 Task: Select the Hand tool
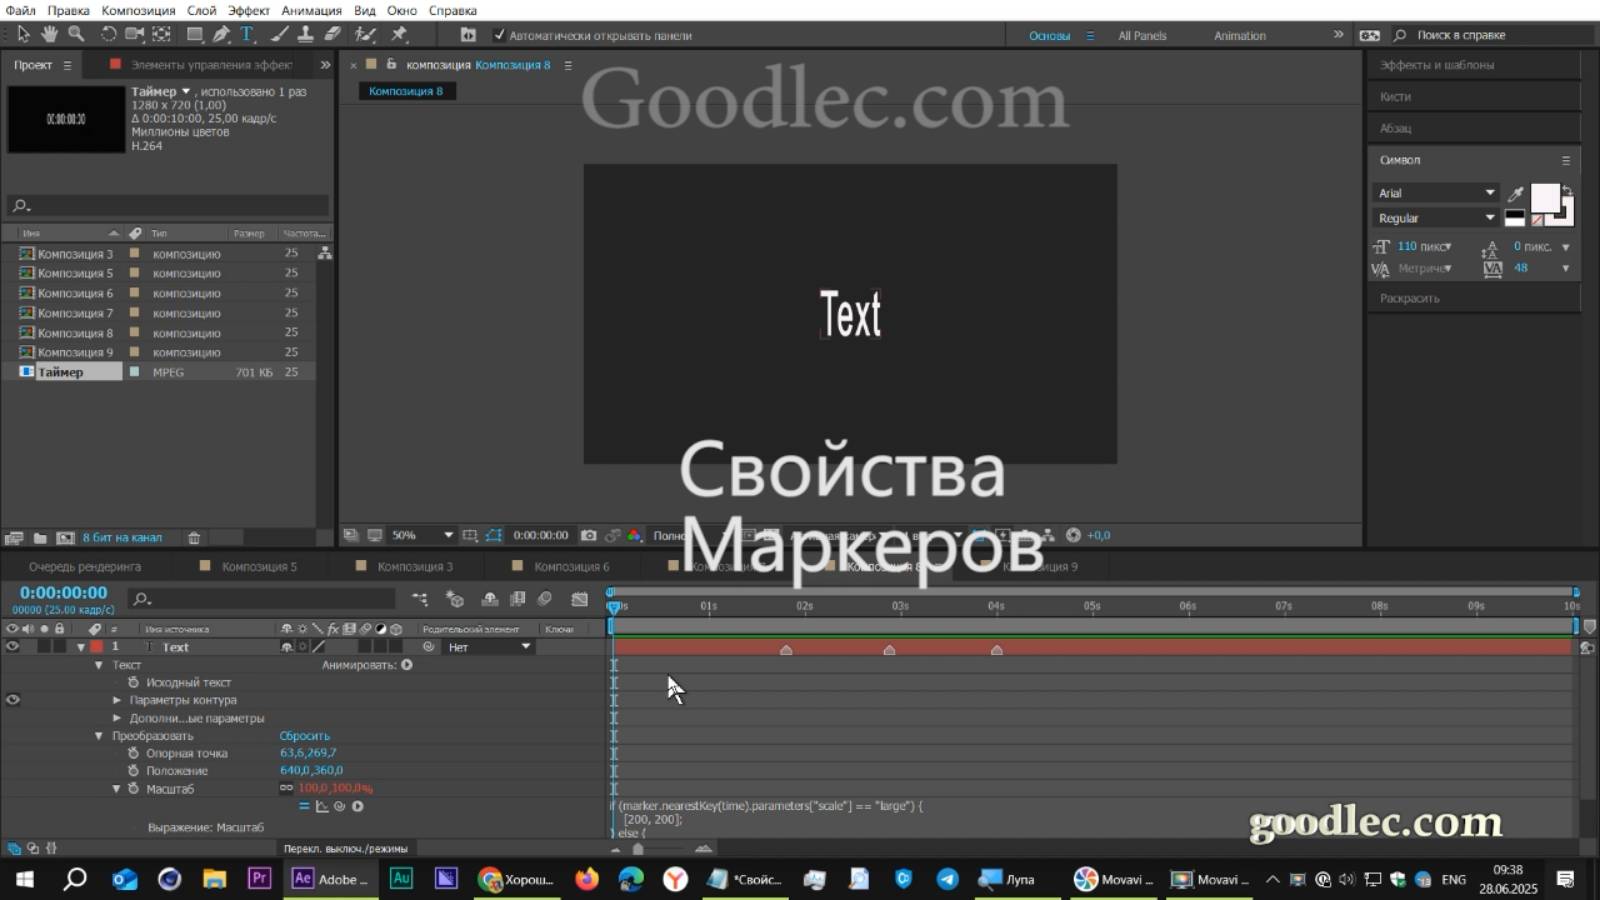pyautogui.click(x=49, y=34)
